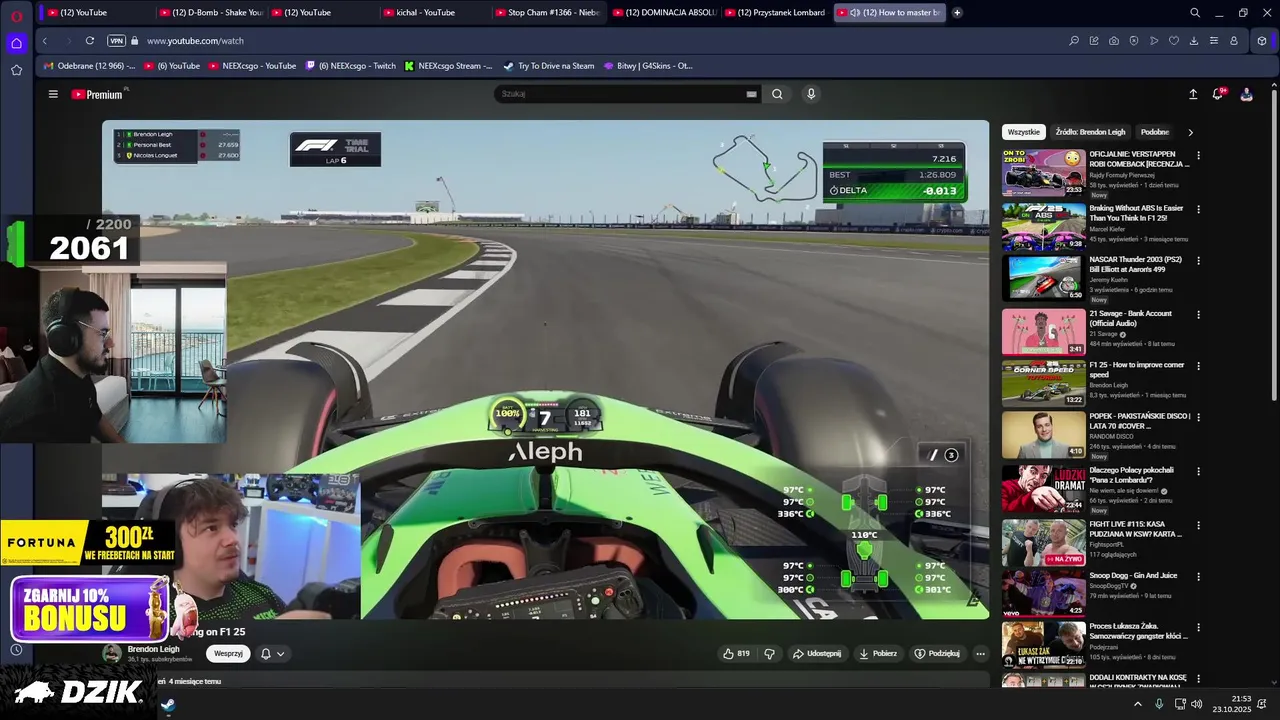1280x720 pixels.
Task: Open options for improve corner speed video
Action: 1198,367
